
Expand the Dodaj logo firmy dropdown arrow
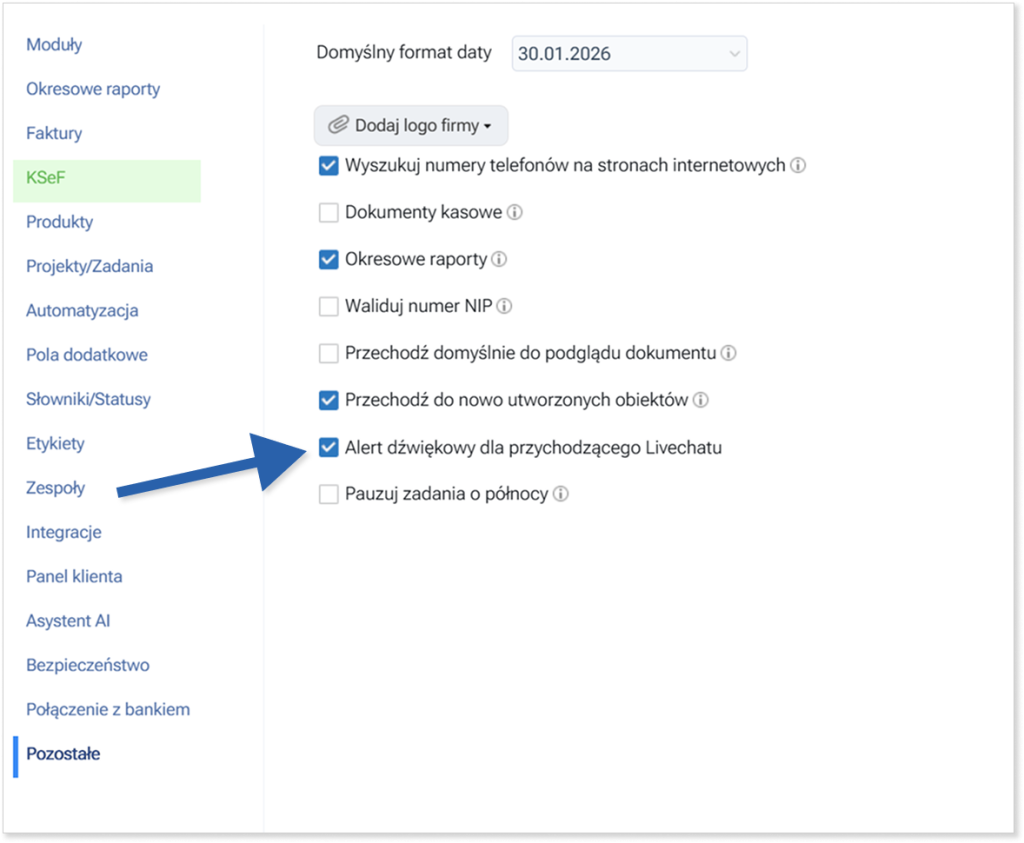pyautogui.click(x=487, y=127)
